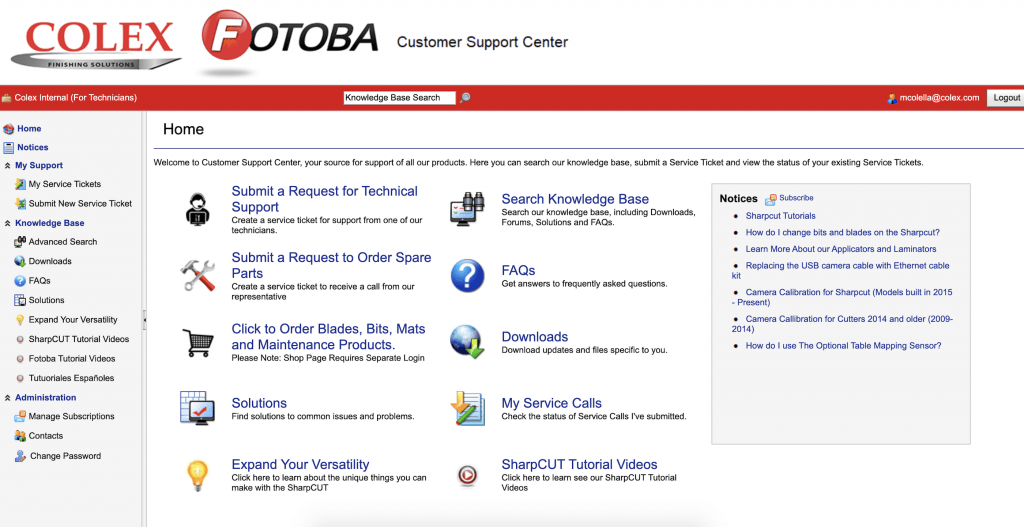The width and height of the screenshot is (1024, 527).
Task: Open Home in the sidebar
Action: pyautogui.click(x=29, y=129)
